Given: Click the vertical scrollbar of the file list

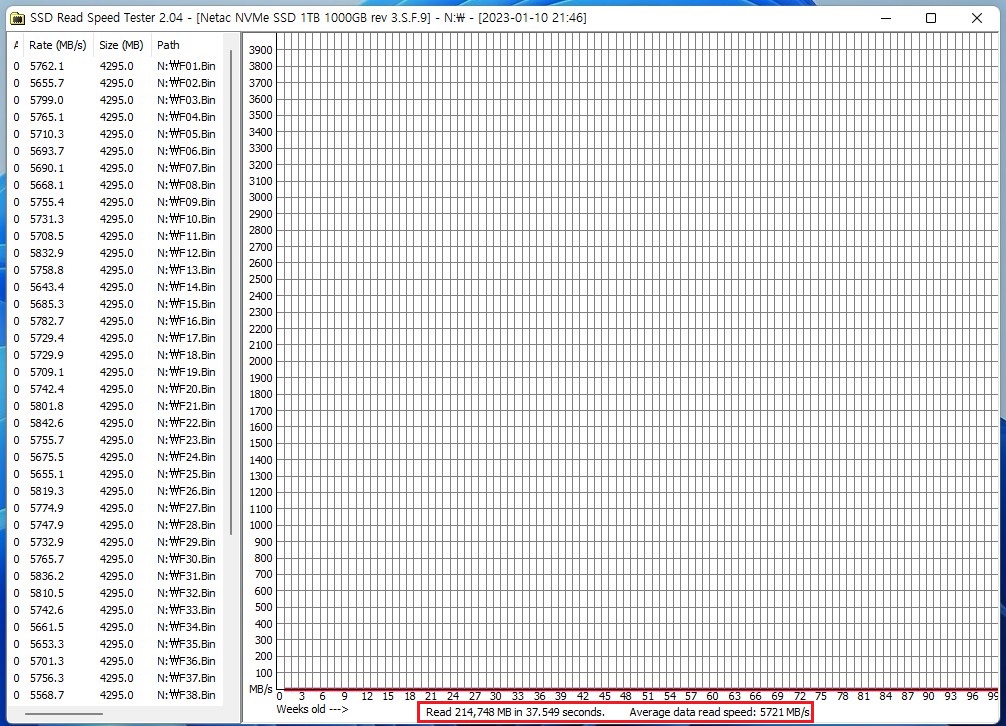Looking at the screenshot, I should point(231,292).
